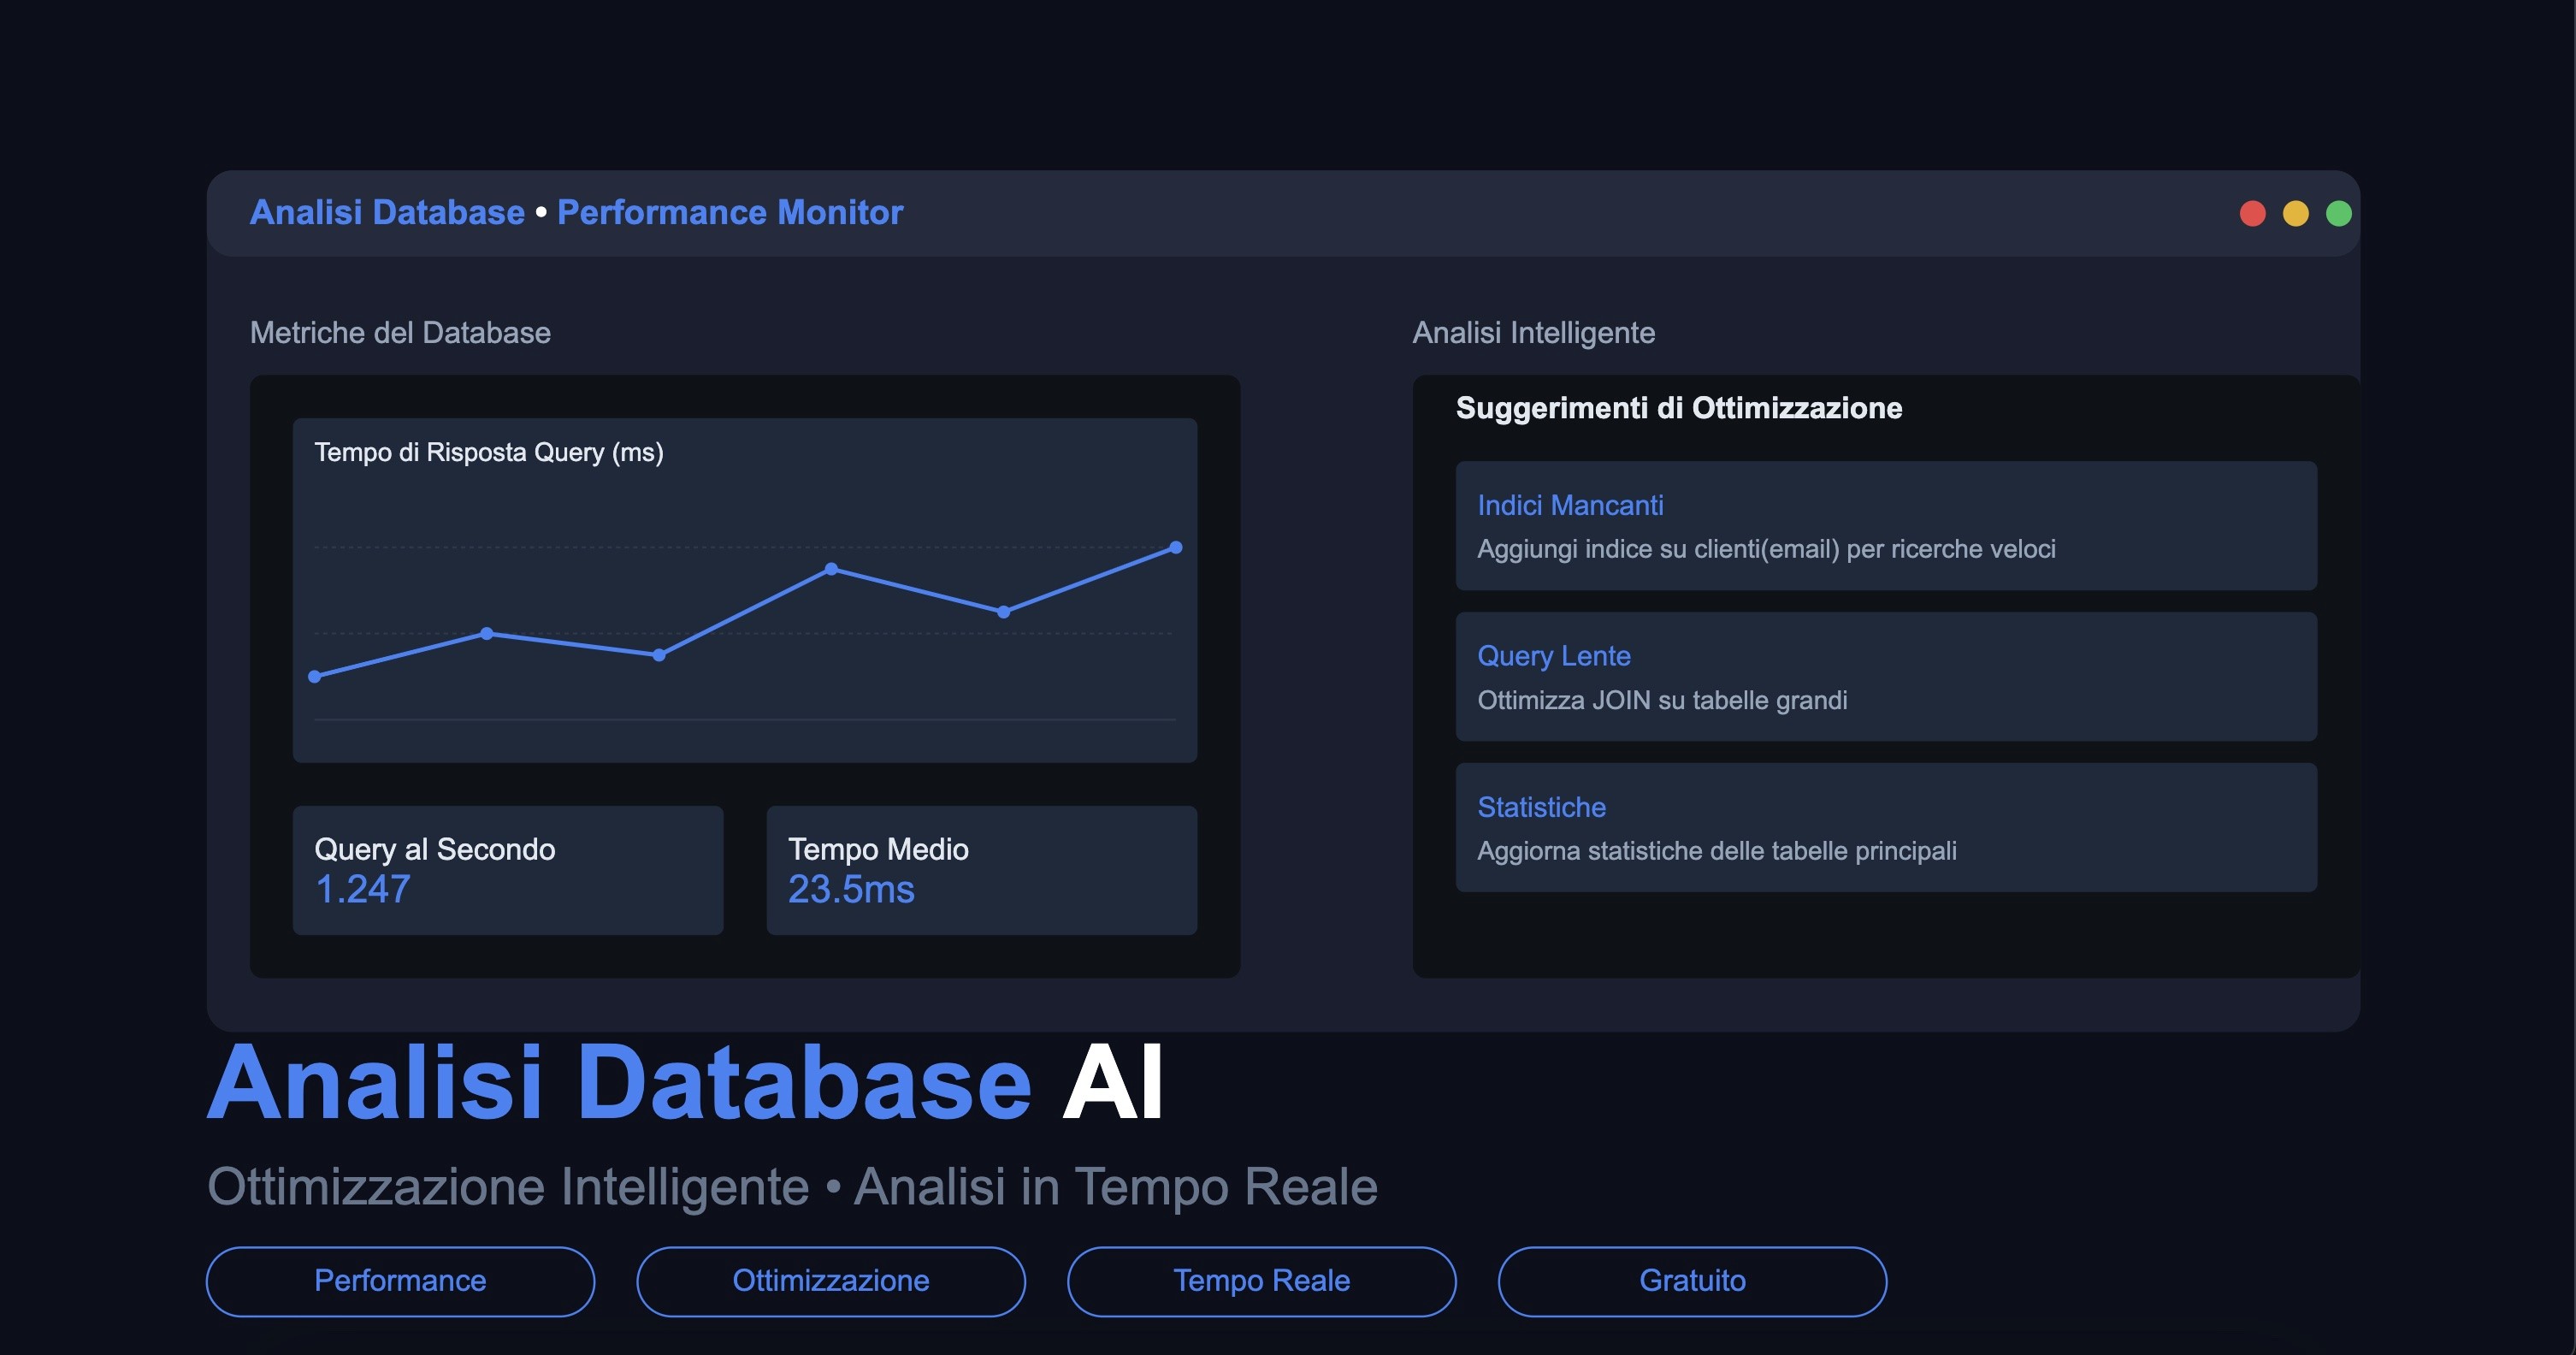
Task: Click the value '23.5ms'
Action: pyautogui.click(x=851, y=890)
